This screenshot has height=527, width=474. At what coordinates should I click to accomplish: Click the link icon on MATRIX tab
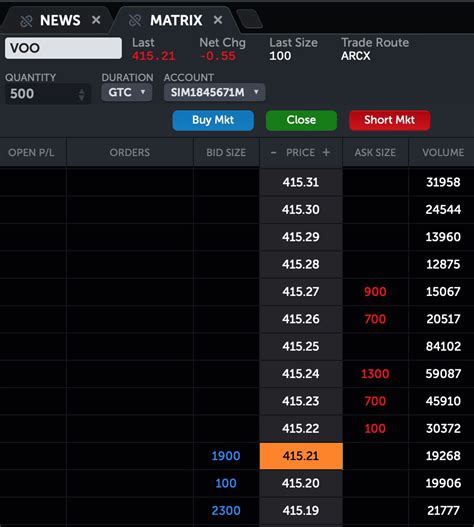(x=135, y=21)
